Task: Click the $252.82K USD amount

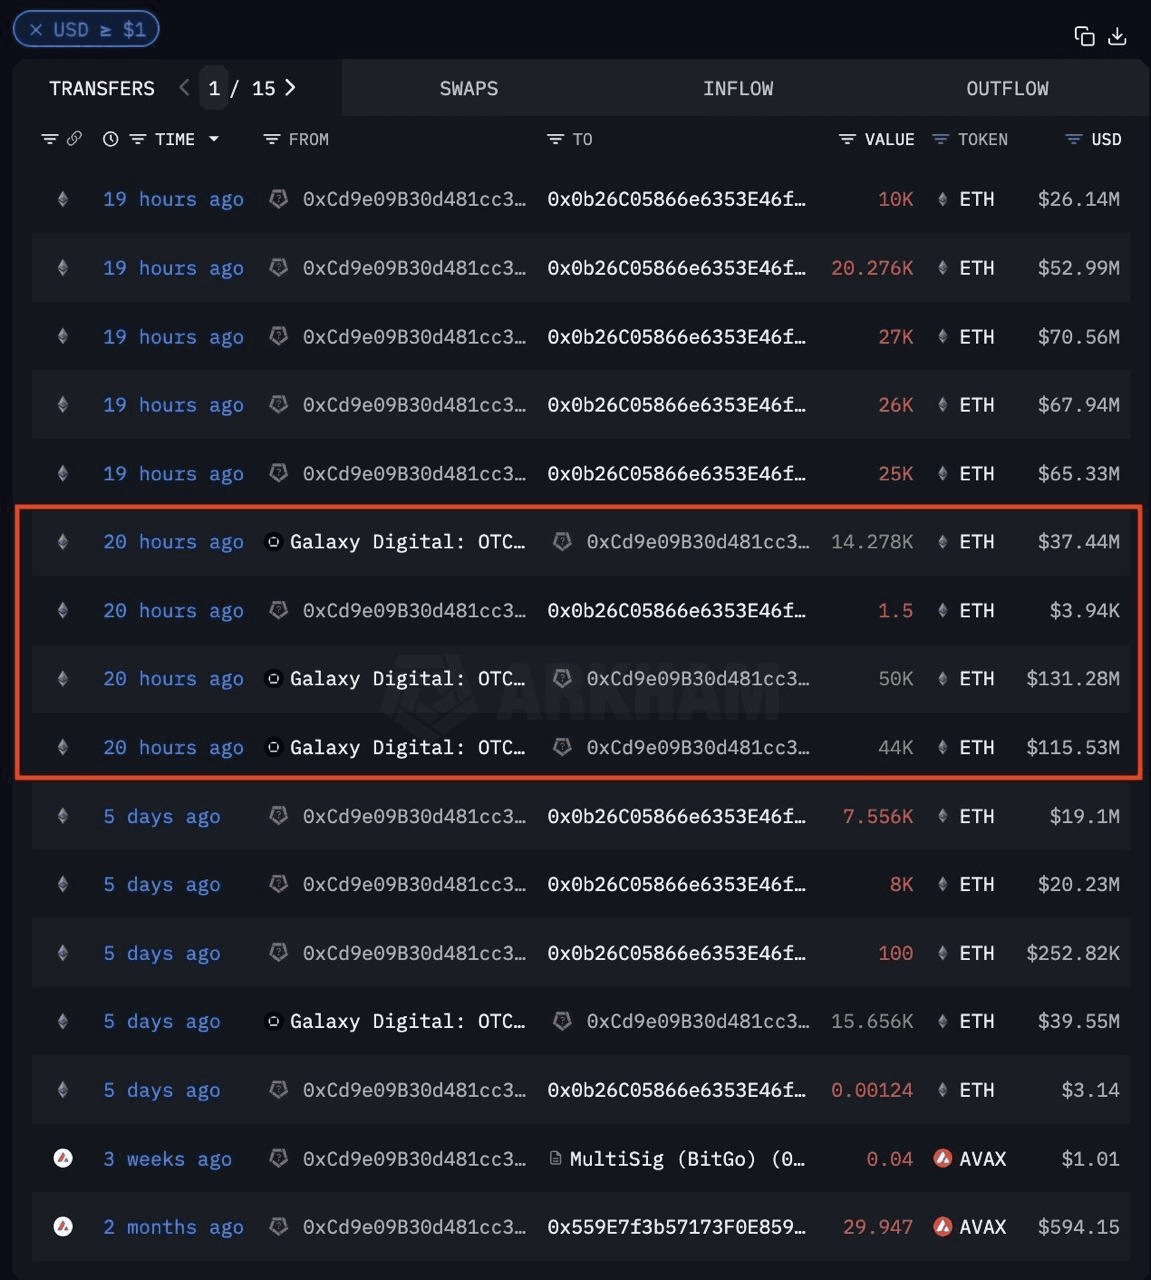Action: 1073,954
